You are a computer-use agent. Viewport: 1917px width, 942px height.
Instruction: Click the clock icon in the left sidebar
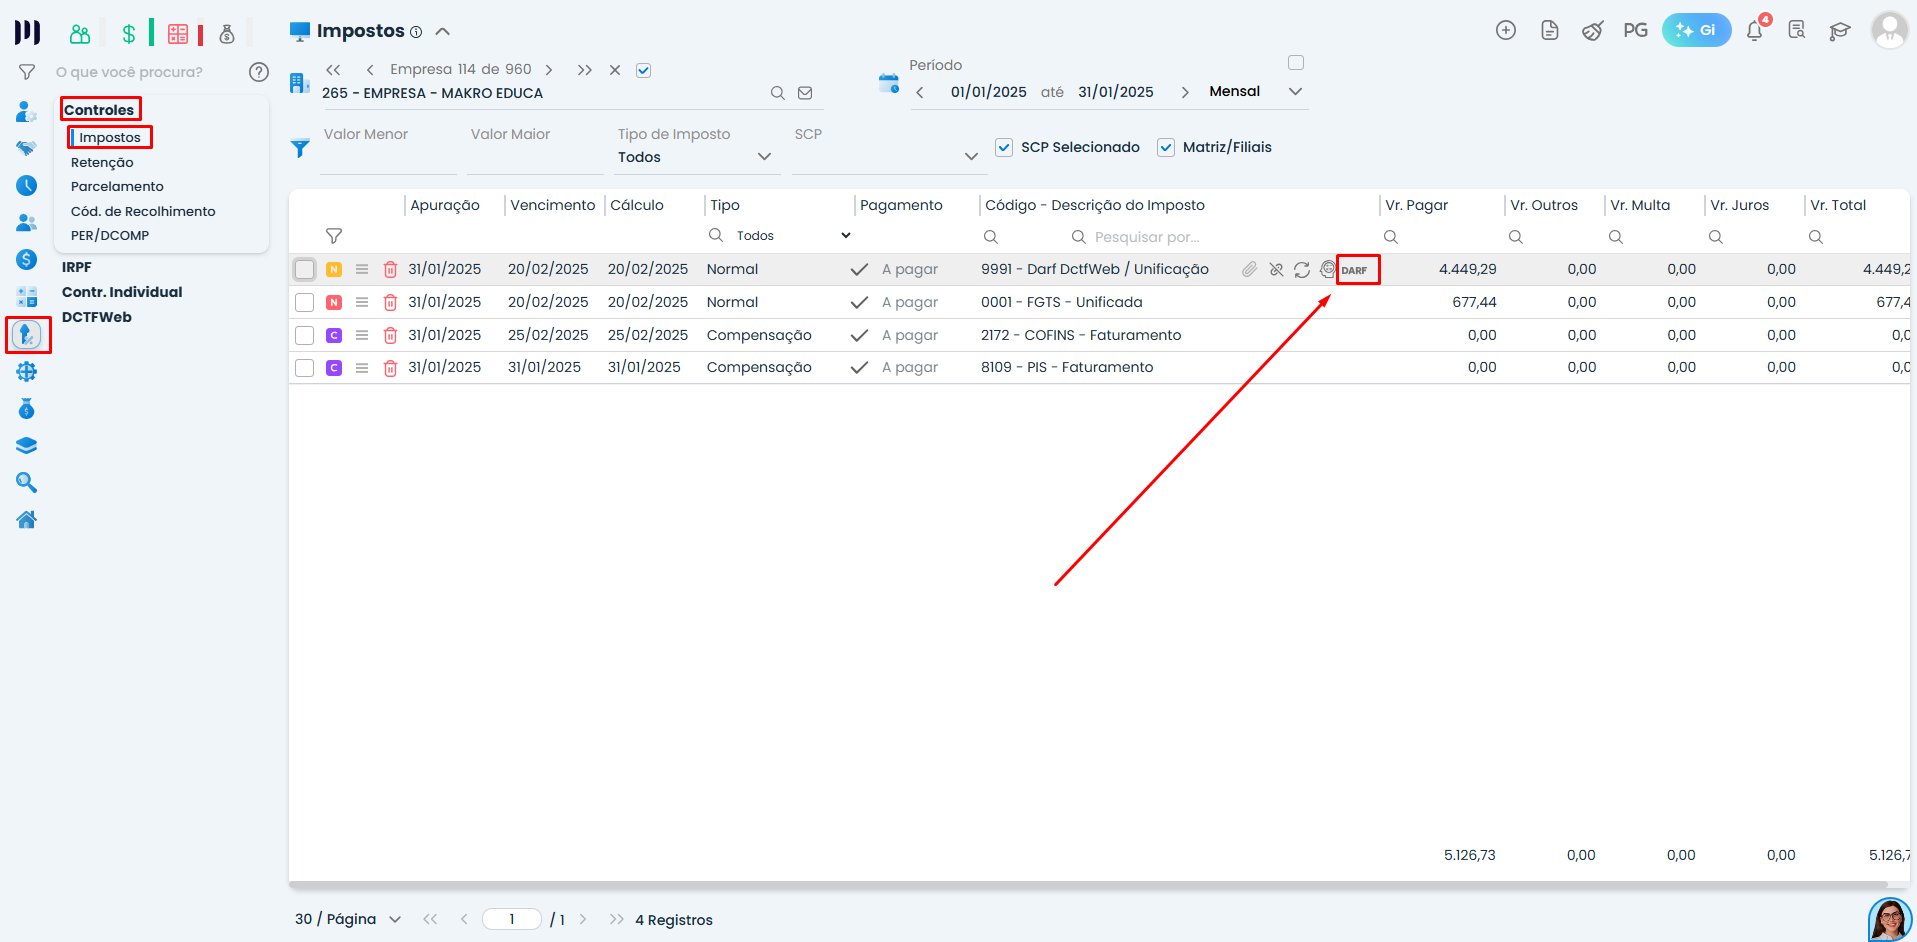pos(26,185)
